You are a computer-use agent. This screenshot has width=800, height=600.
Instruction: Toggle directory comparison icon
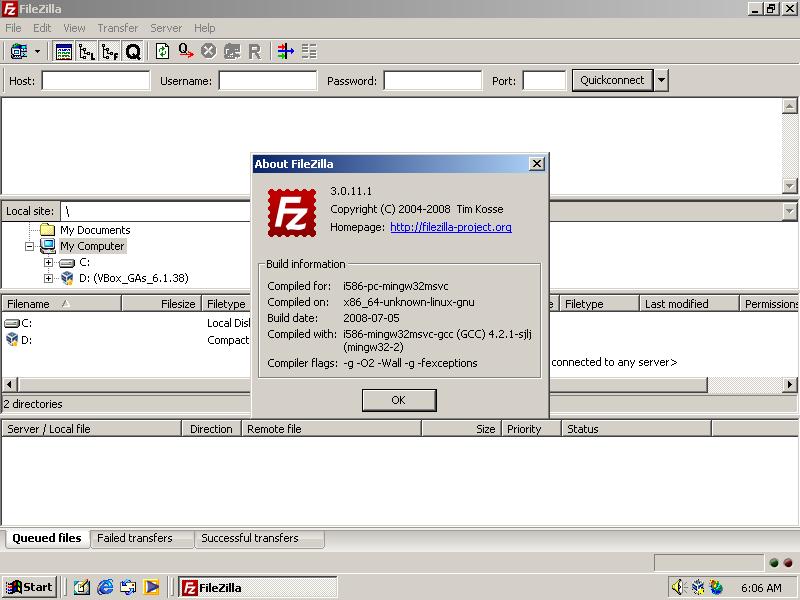tap(309, 52)
